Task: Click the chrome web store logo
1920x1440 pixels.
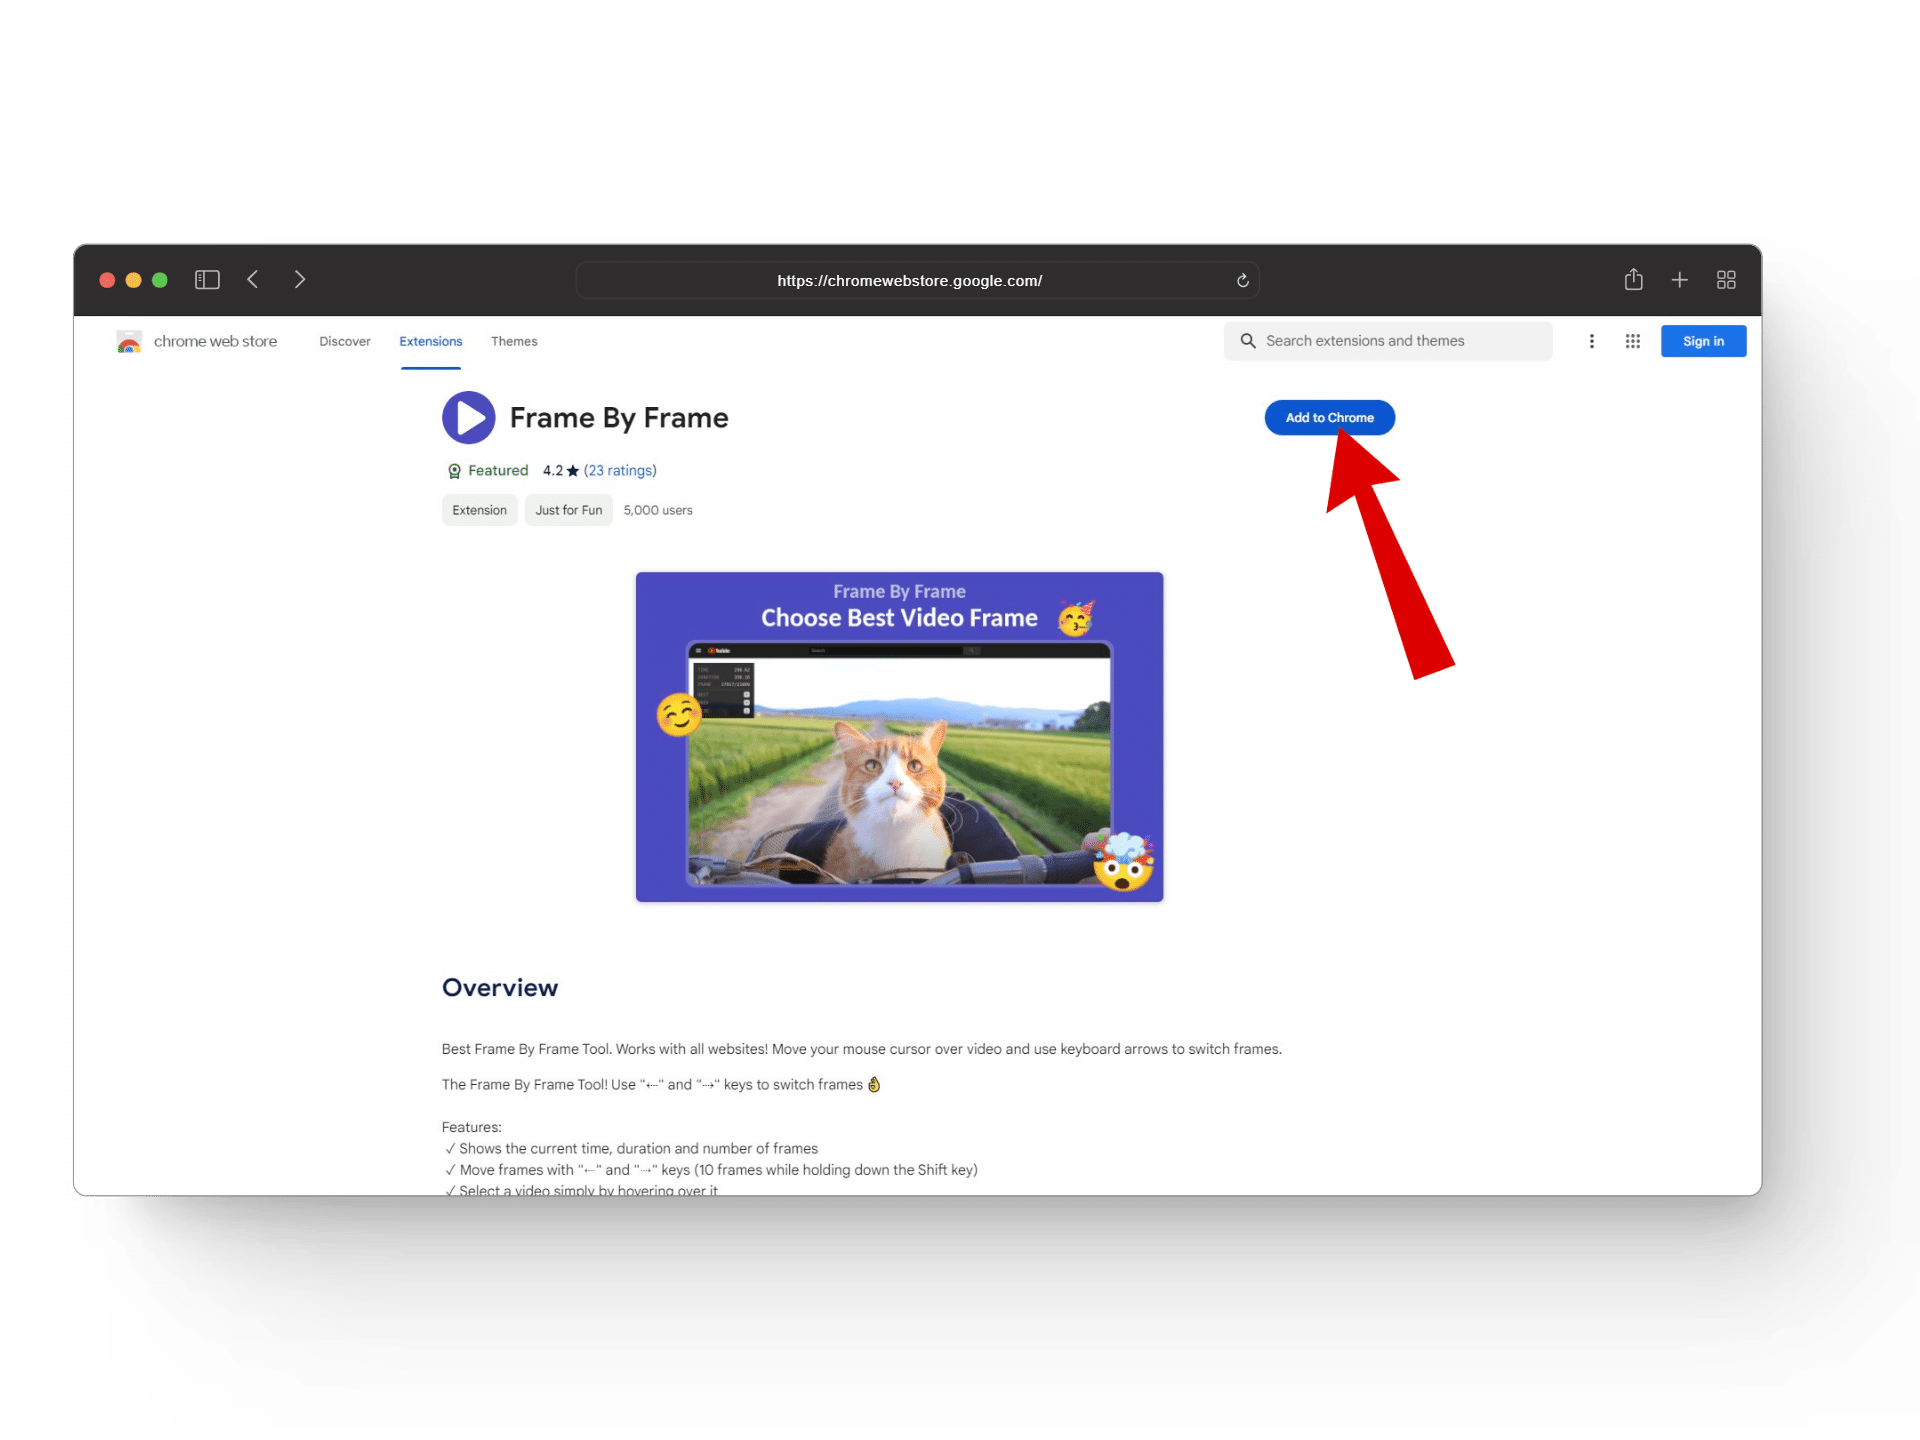Action: point(129,342)
